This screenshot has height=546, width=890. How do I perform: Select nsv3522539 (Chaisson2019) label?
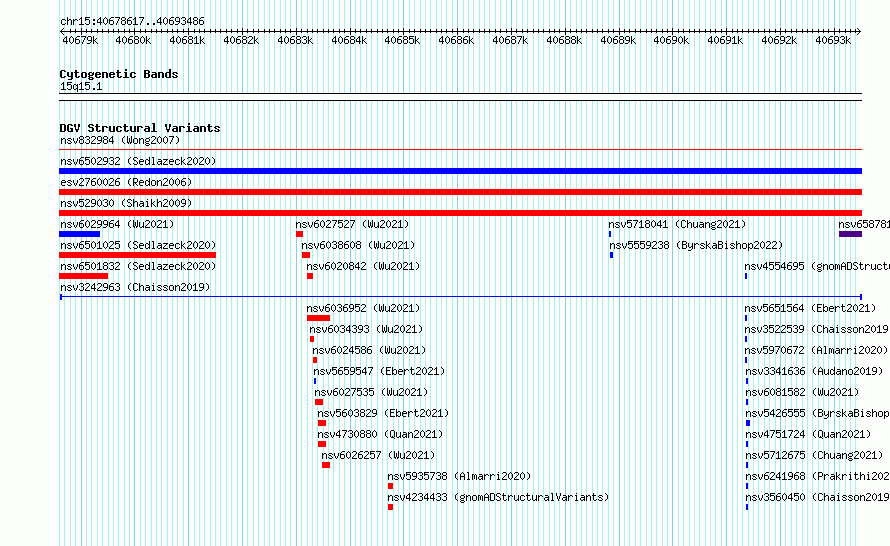816,329
